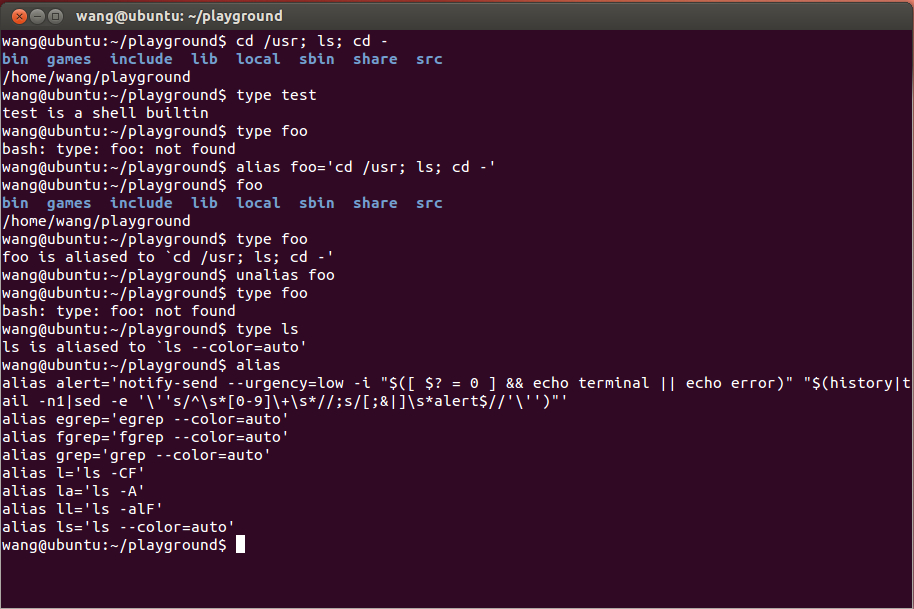914x609 pixels.
Task: Click the 'ls is aliased to' output line
Action: pos(154,347)
